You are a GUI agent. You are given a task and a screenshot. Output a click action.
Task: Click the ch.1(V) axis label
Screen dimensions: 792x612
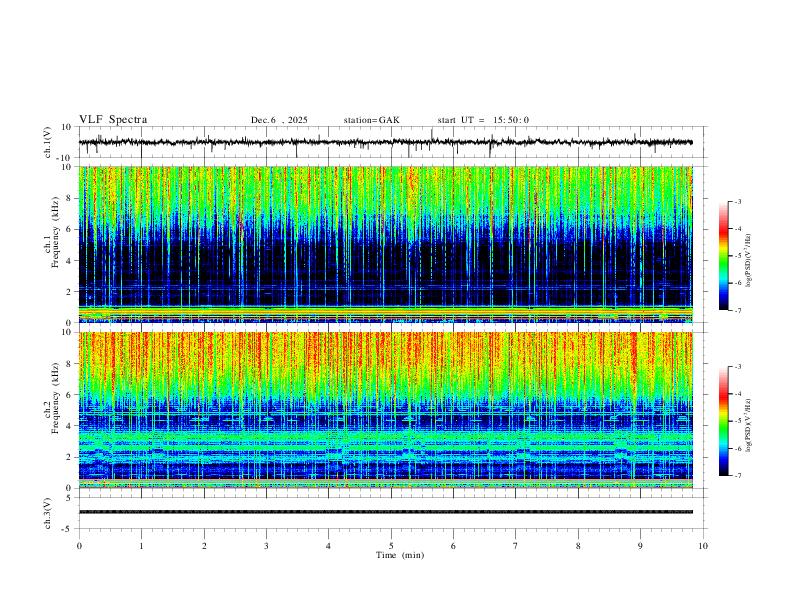pos(48,142)
